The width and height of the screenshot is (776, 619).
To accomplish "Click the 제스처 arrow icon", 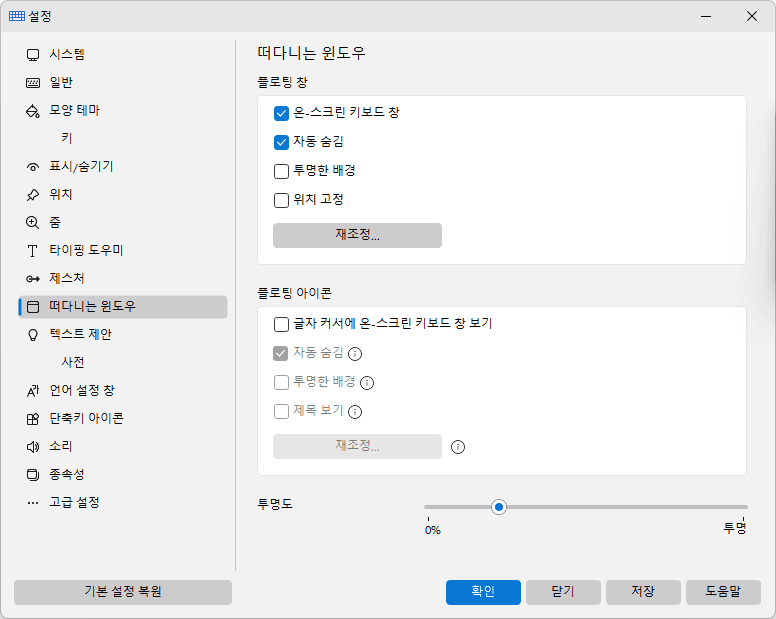I will tap(33, 279).
